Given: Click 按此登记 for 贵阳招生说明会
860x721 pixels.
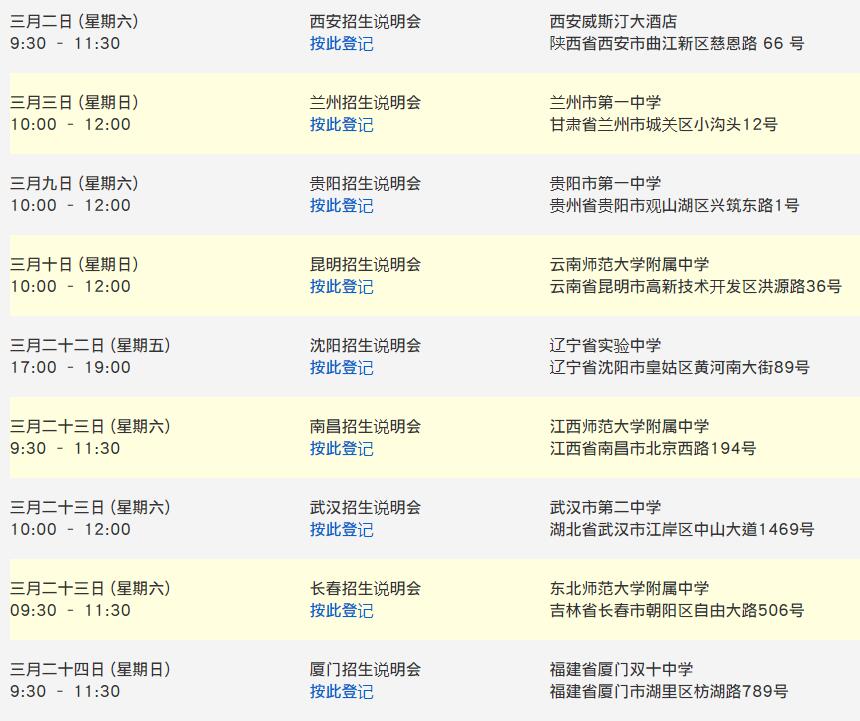Looking at the screenshot, I should point(341,206).
